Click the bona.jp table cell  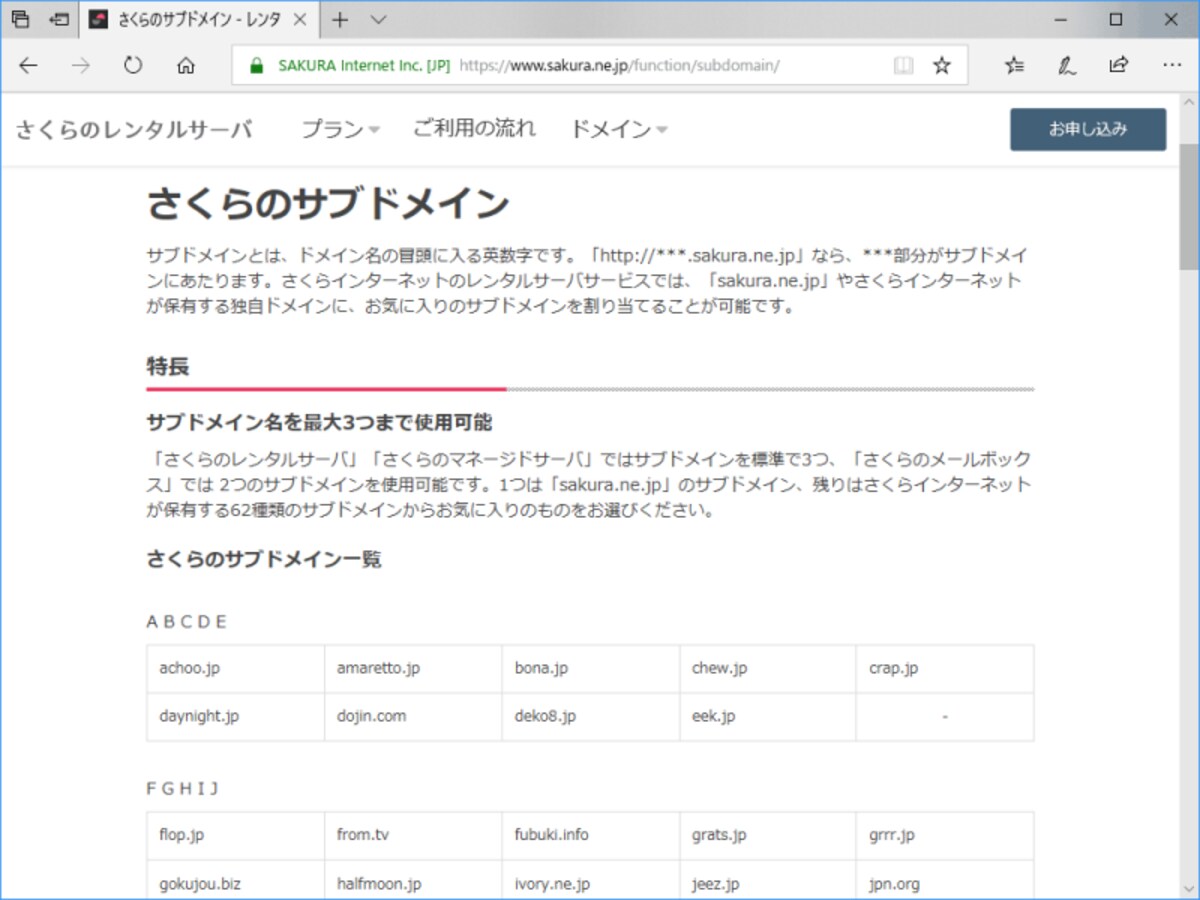pyautogui.click(x=590, y=669)
